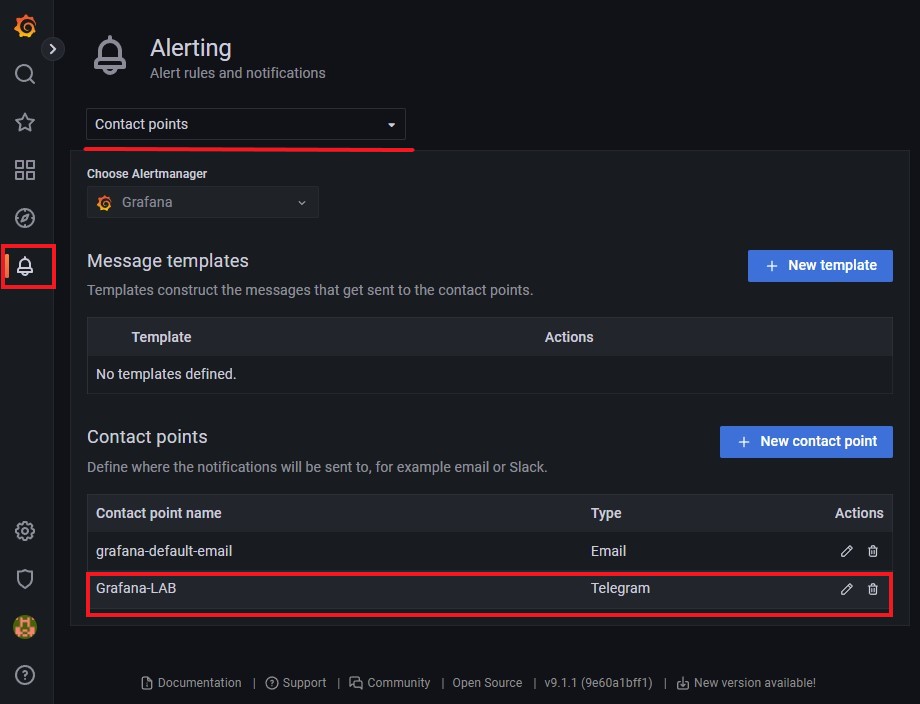The height and width of the screenshot is (704, 920).
Task: Click the Email type cell
Action: click(x=608, y=551)
